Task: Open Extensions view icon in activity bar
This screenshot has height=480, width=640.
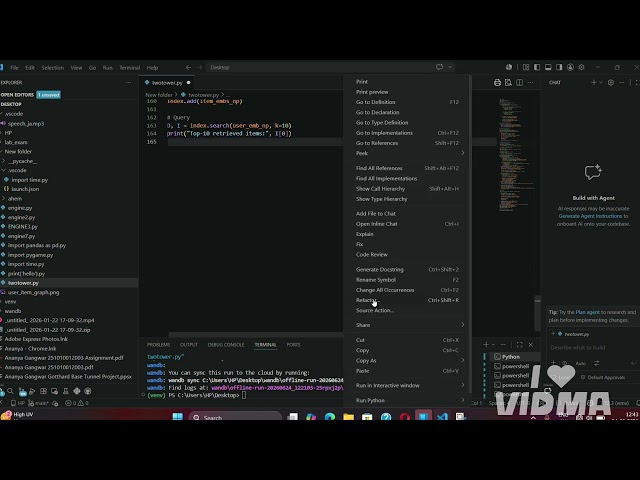Action: tap(43, 391)
